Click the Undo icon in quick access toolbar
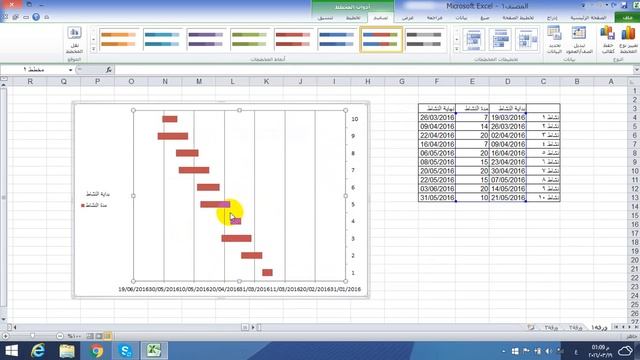640x360 pixels. (x=613, y=6)
